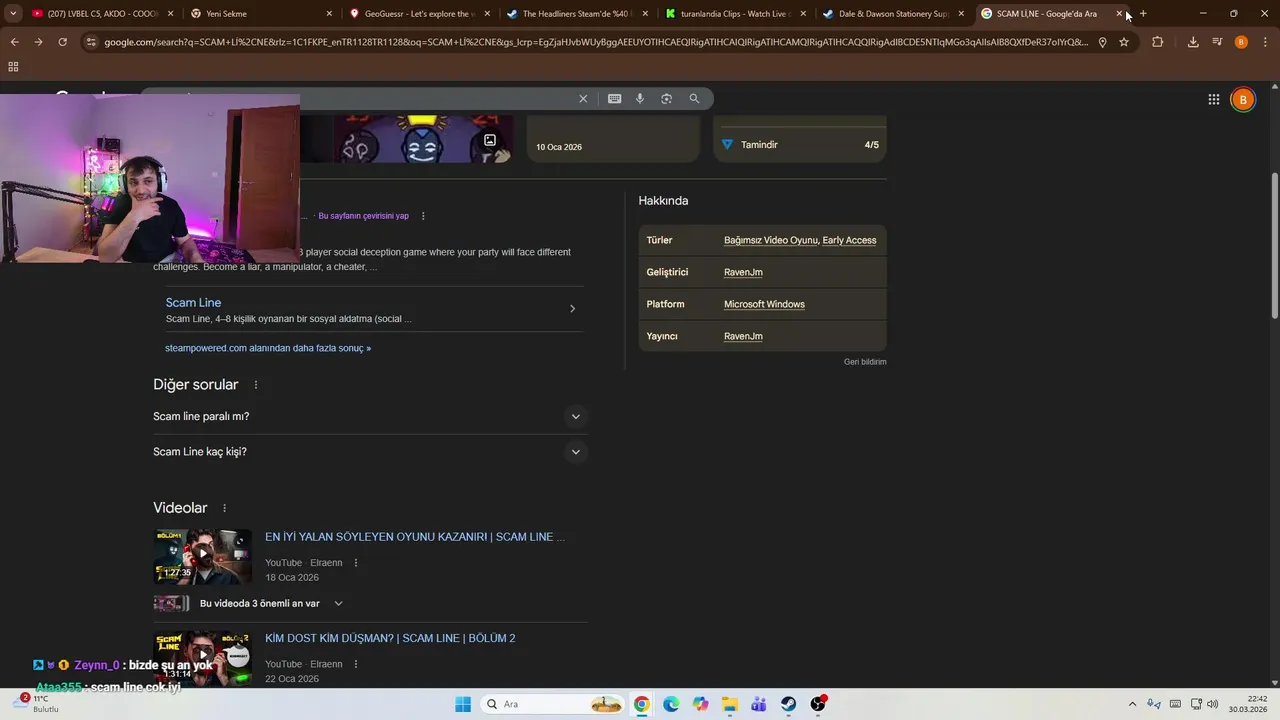Click Bu sayfanın çevirisini yap link
Image resolution: width=1280 pixels, height=720 pixels.
click(x=363, y=216)
